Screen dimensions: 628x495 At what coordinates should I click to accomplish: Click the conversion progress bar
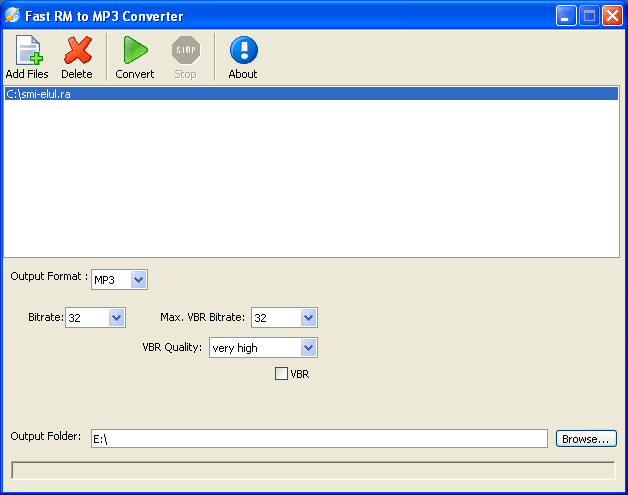click(x=313, y=470)
